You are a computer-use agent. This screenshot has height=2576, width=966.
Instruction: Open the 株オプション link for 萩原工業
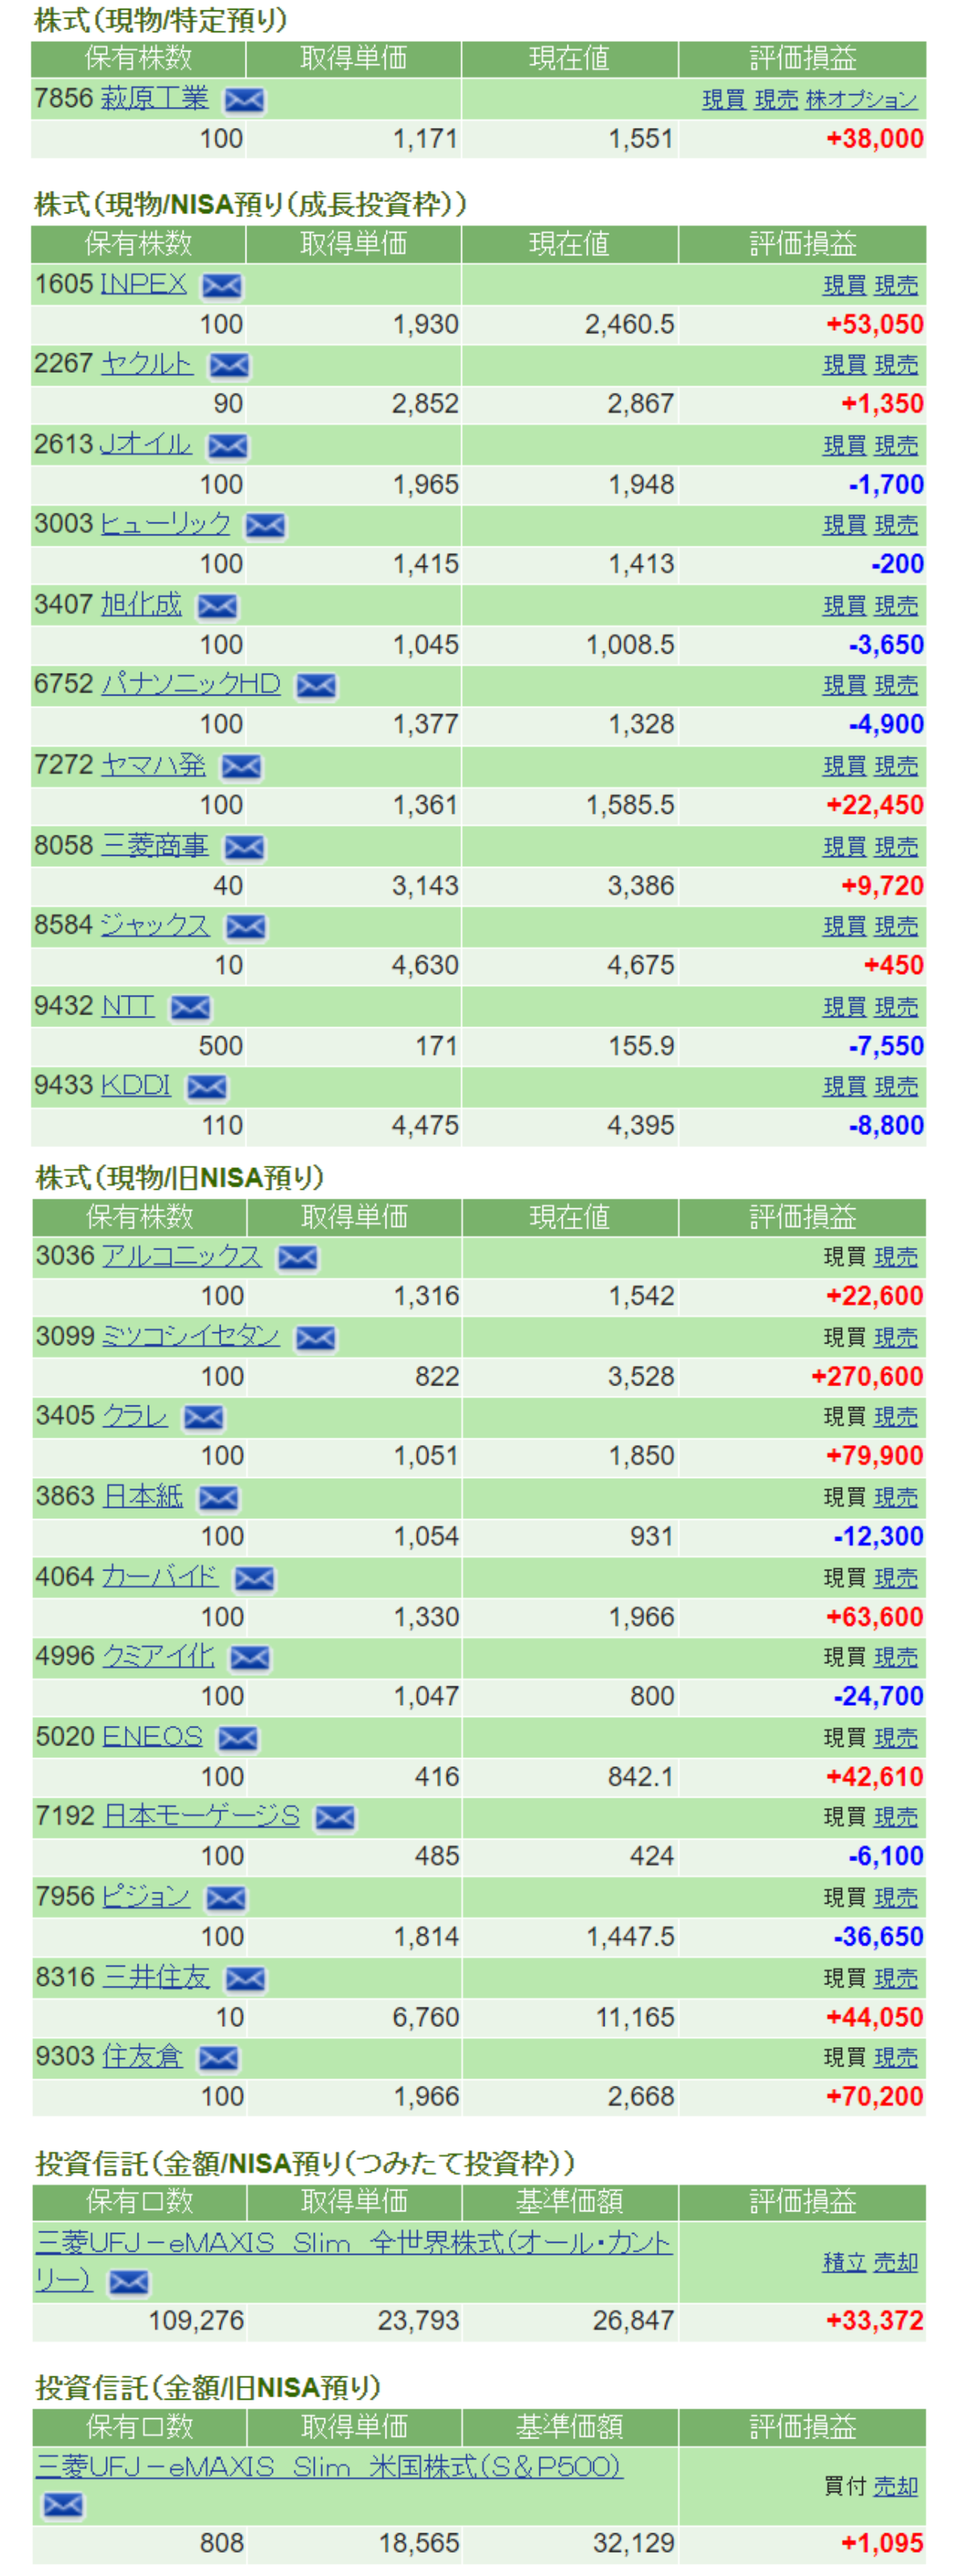click(x=861, y=100)
